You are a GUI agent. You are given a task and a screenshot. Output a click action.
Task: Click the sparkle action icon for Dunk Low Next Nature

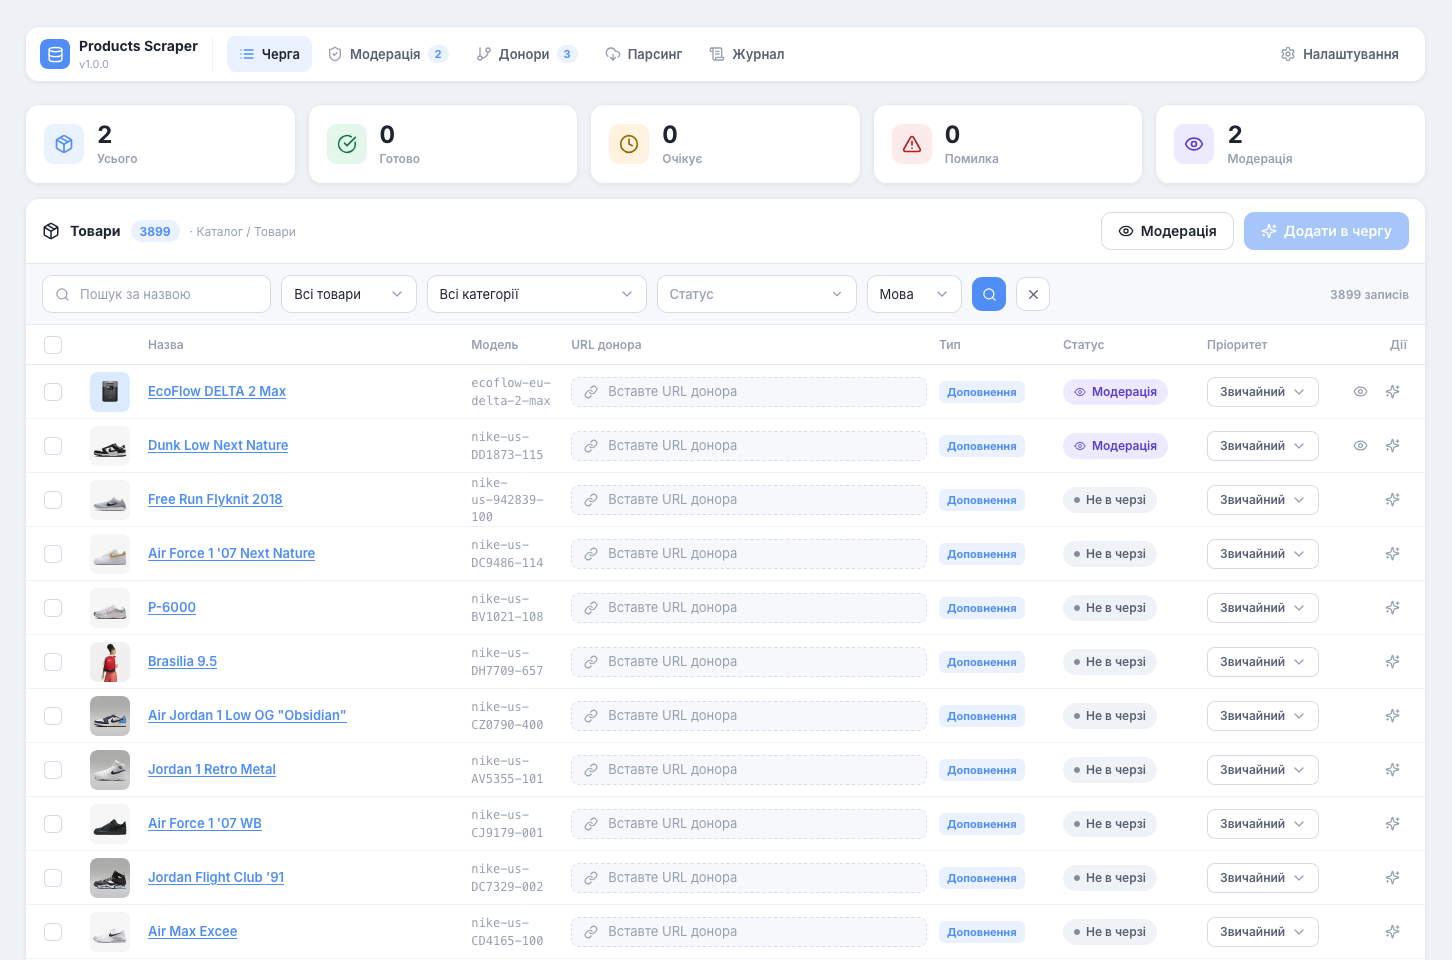[x=1392, y=446]
